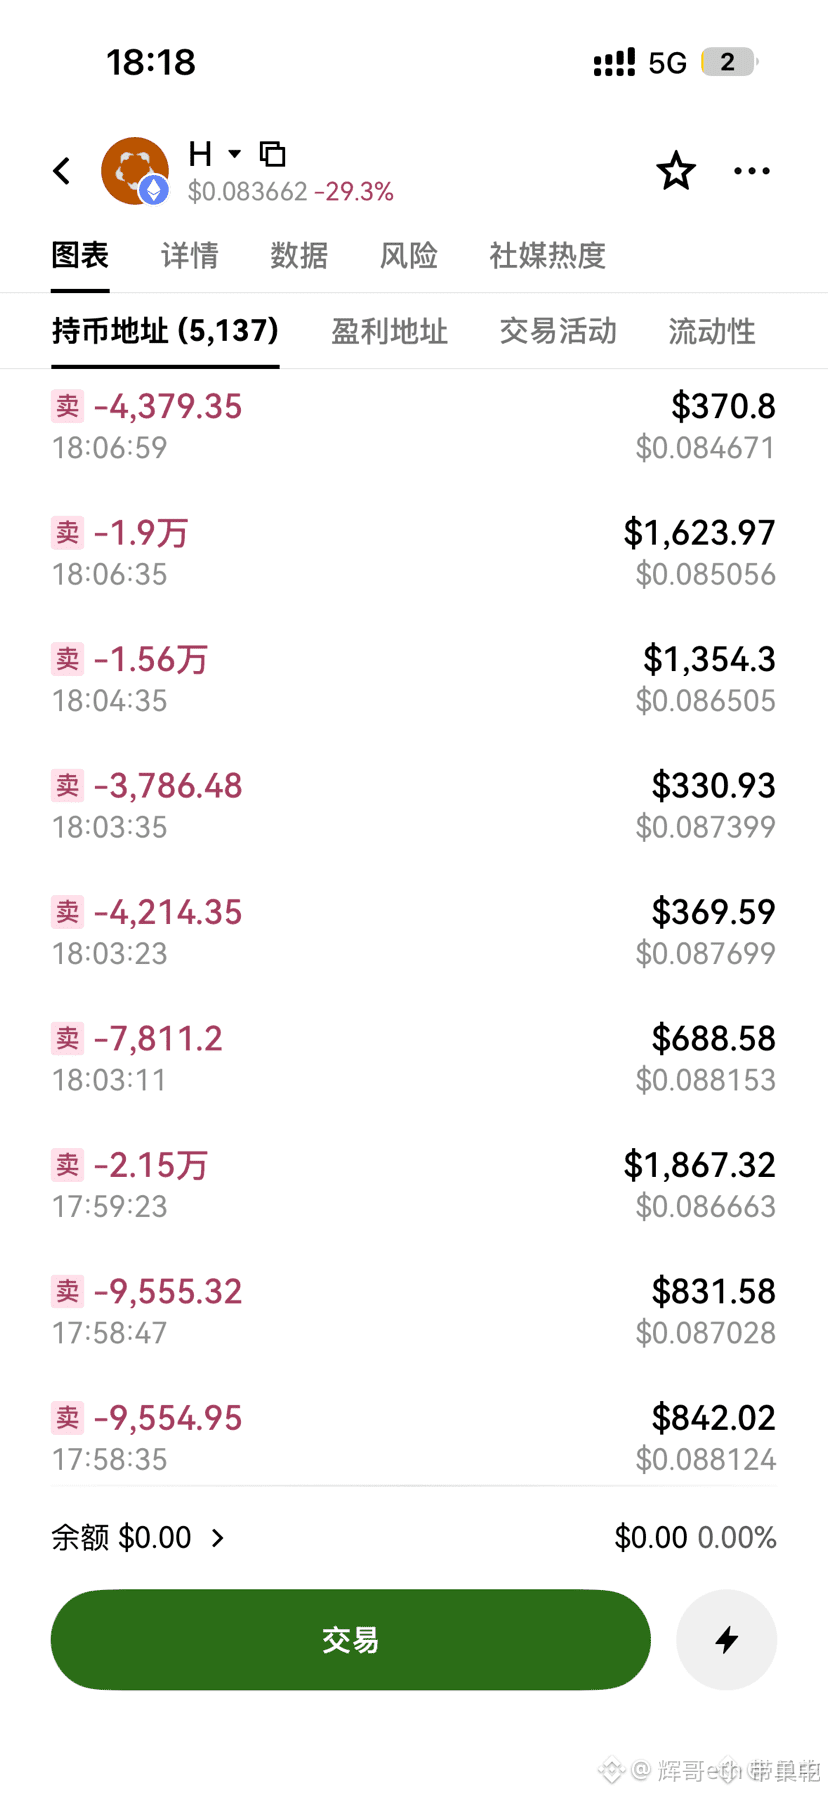This screenshot has width=828, height=1796.
Task: Tap the 卖 tag on the -1.9万 trade
Action: (x=67, y=533)
